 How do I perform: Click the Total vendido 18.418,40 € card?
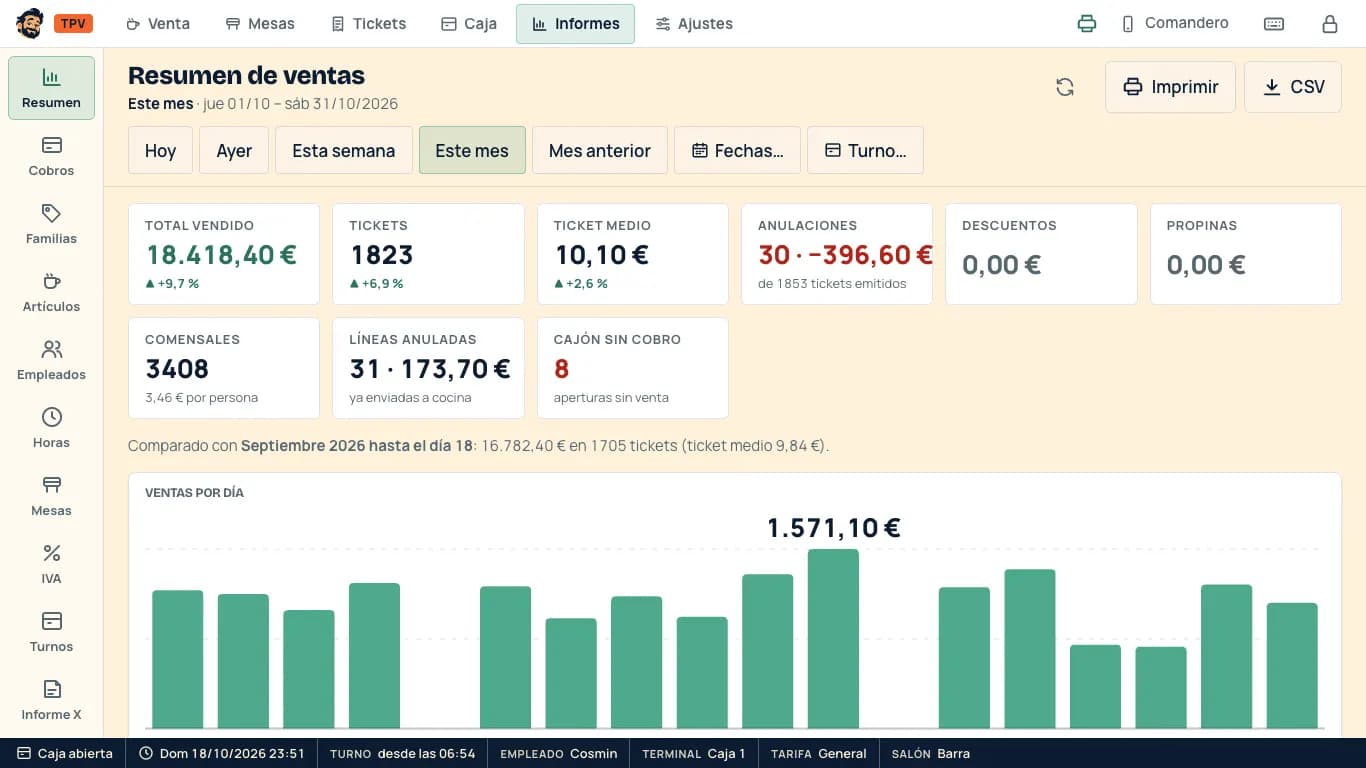coord(224,254)
